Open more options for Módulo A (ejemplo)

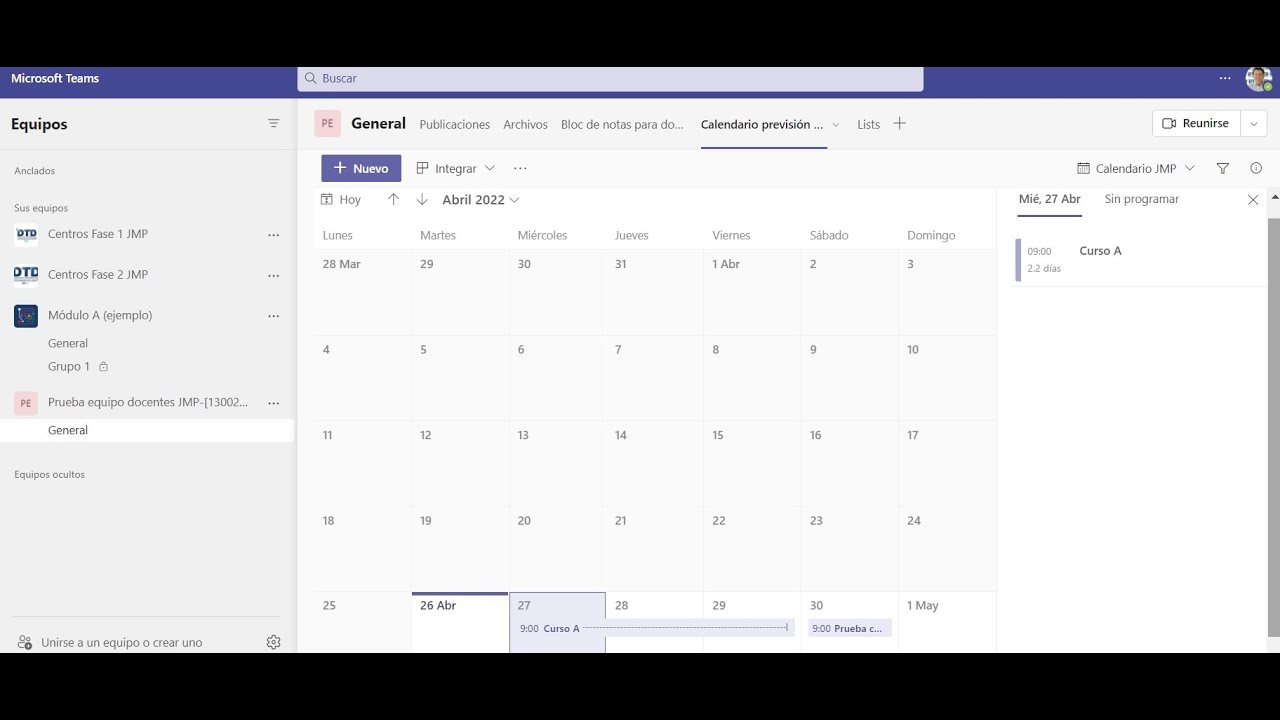[273, 316]
